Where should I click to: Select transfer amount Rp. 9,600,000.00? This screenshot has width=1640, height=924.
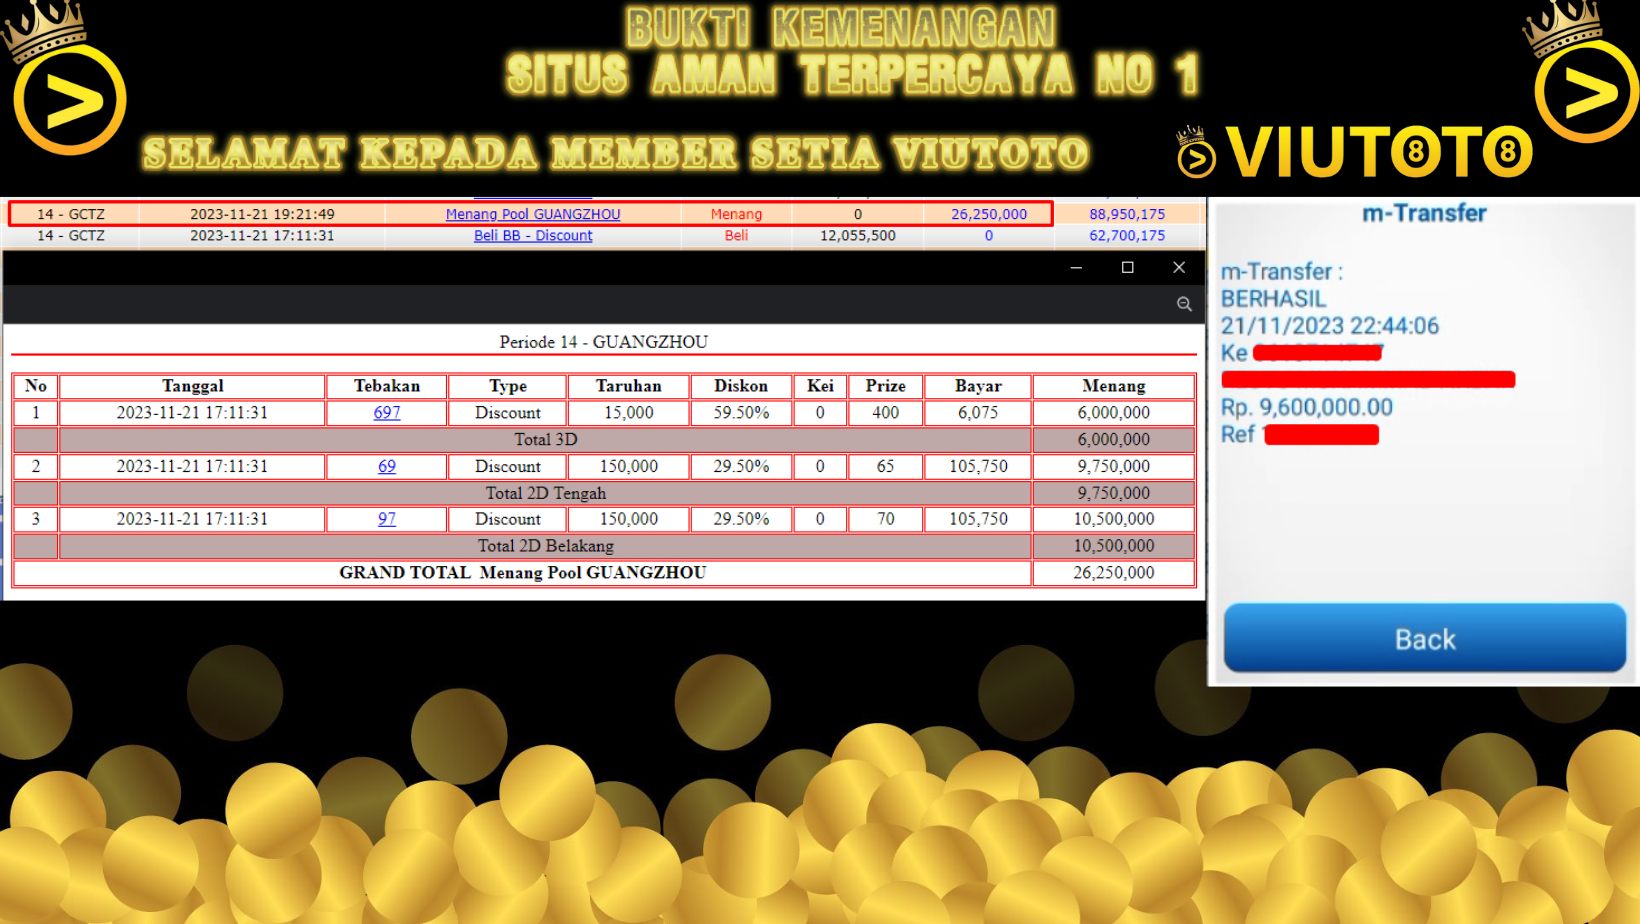pos(1307,407)
